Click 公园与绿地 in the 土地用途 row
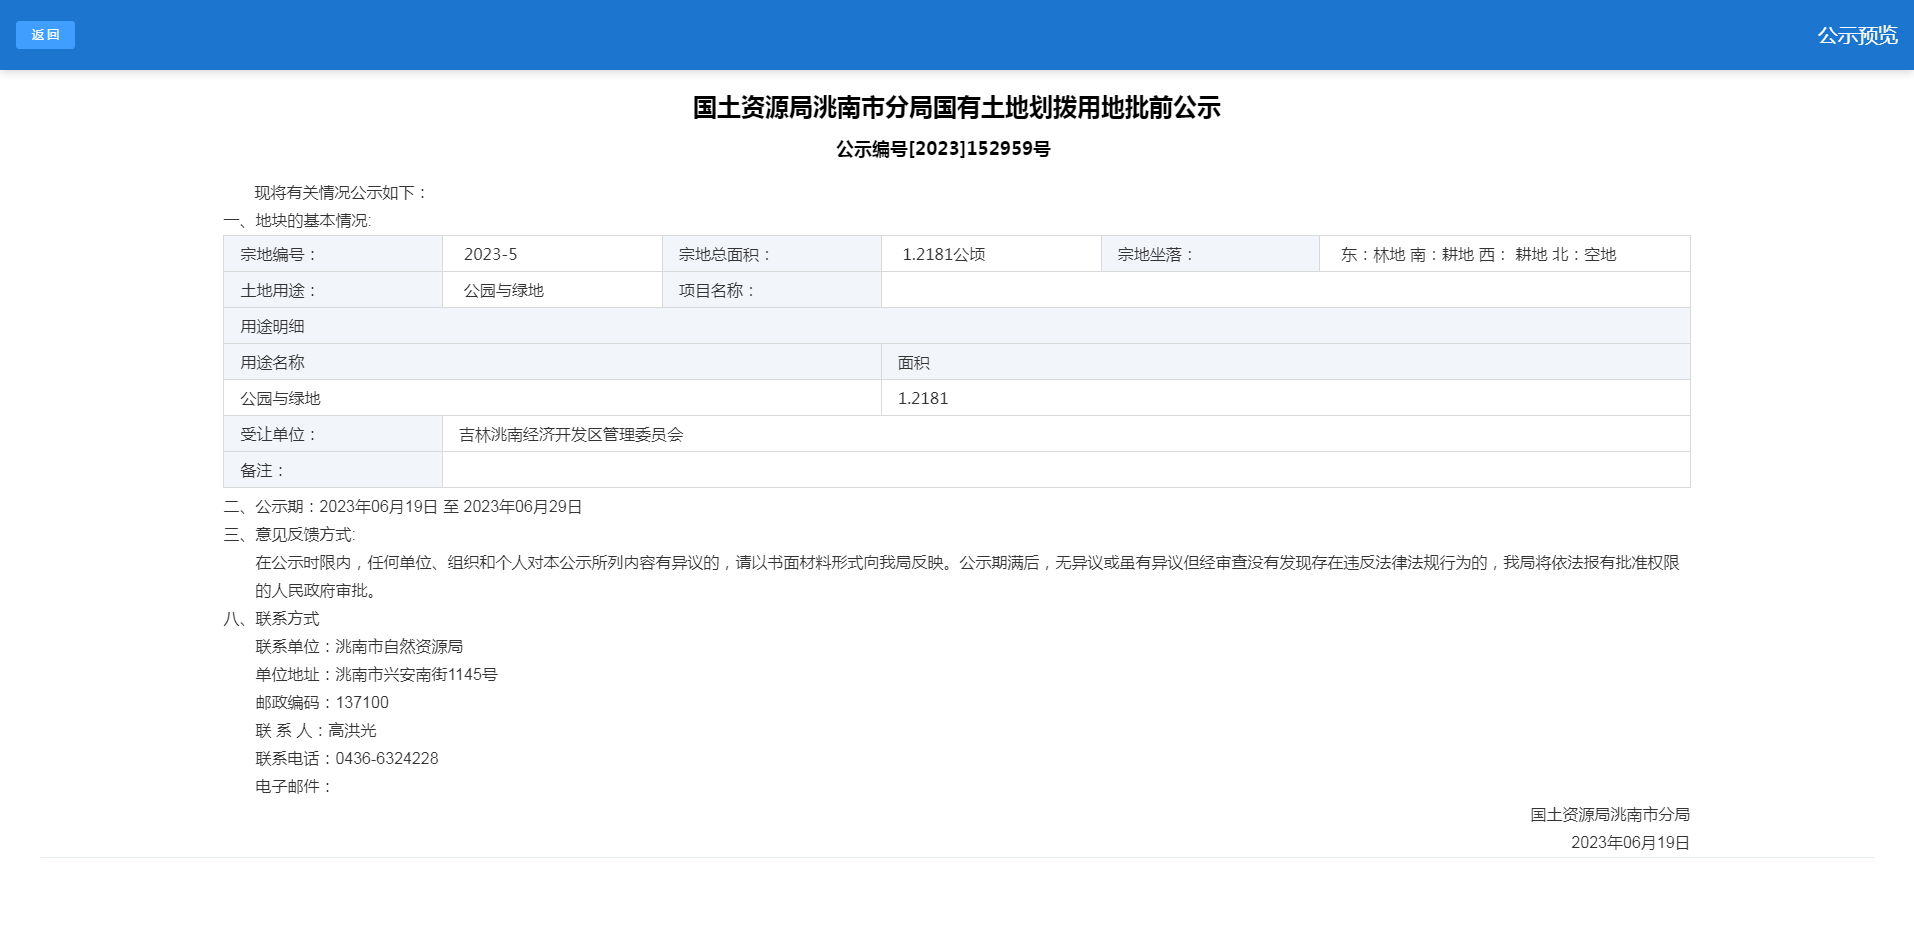The height and width of the screenshot is (936, 1914). click(503, 290)
